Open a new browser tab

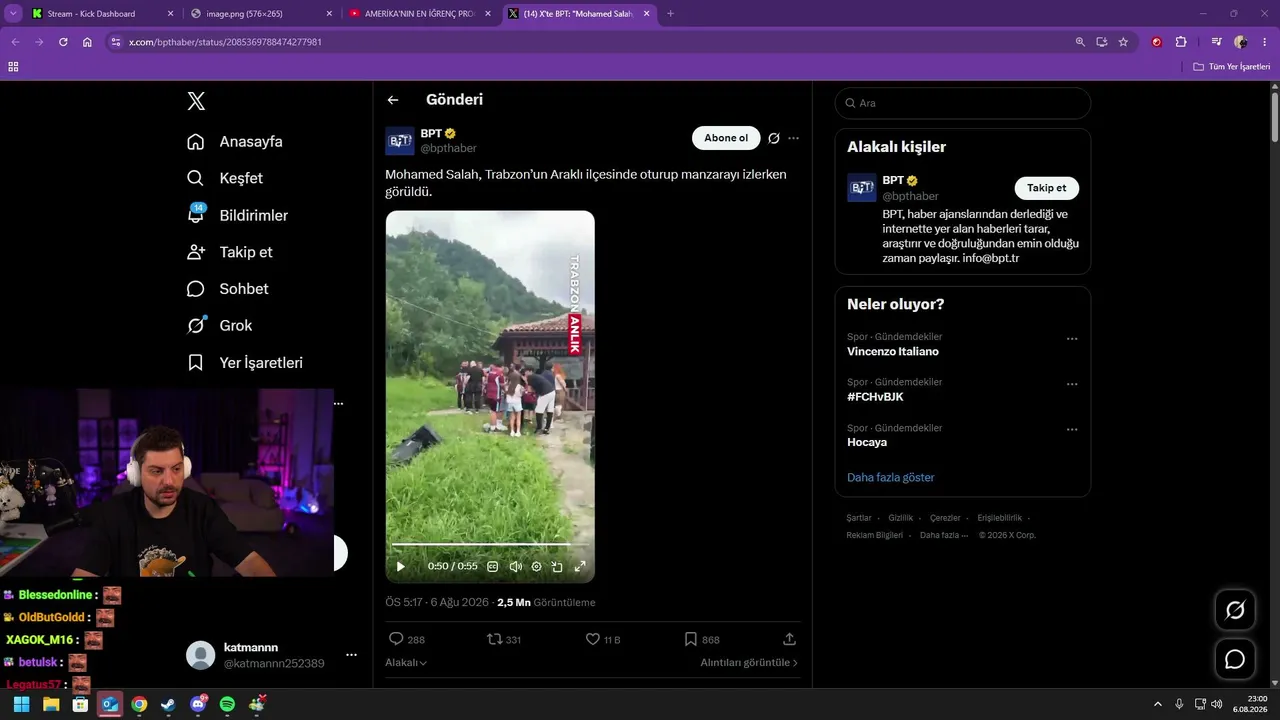click(670, 14)
